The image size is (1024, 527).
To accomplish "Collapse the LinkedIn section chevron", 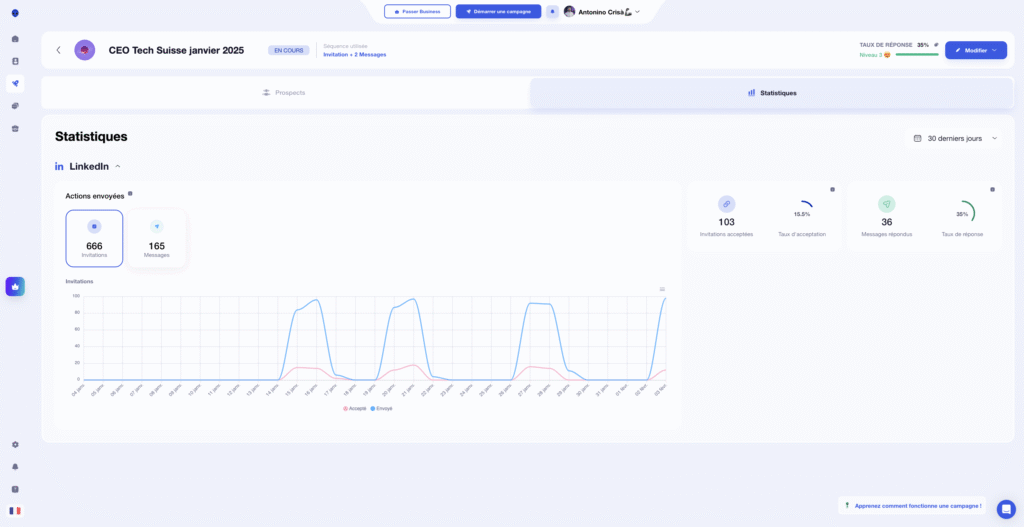I will click(118, 166).
